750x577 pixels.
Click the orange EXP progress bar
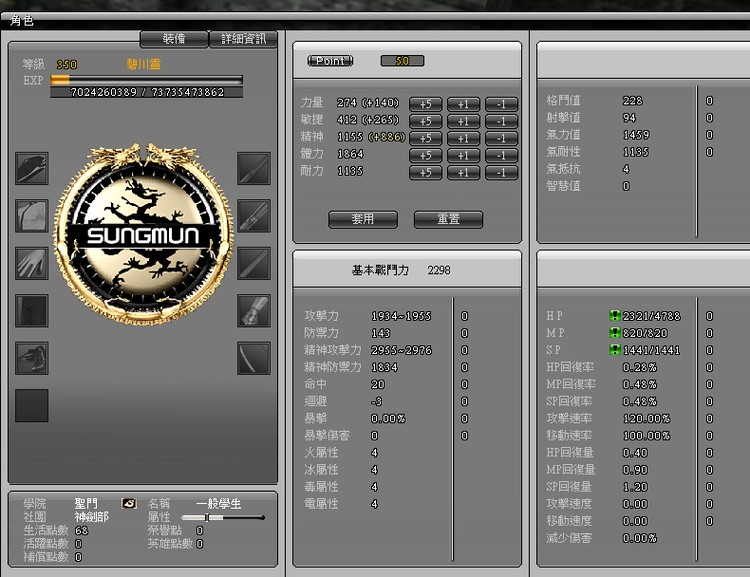point(146,80)
